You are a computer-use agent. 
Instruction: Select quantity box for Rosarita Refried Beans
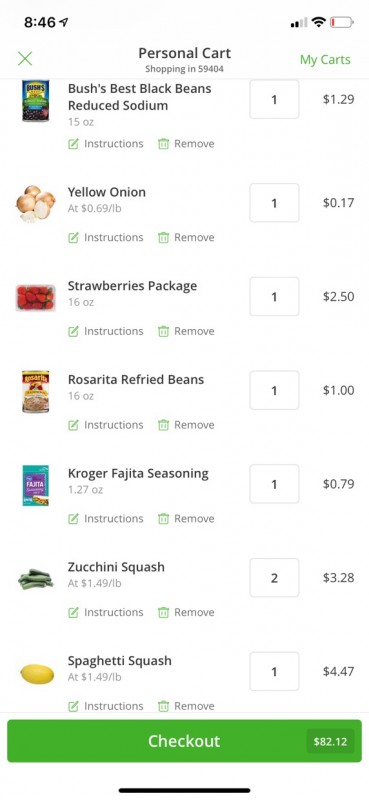point(274,390)
